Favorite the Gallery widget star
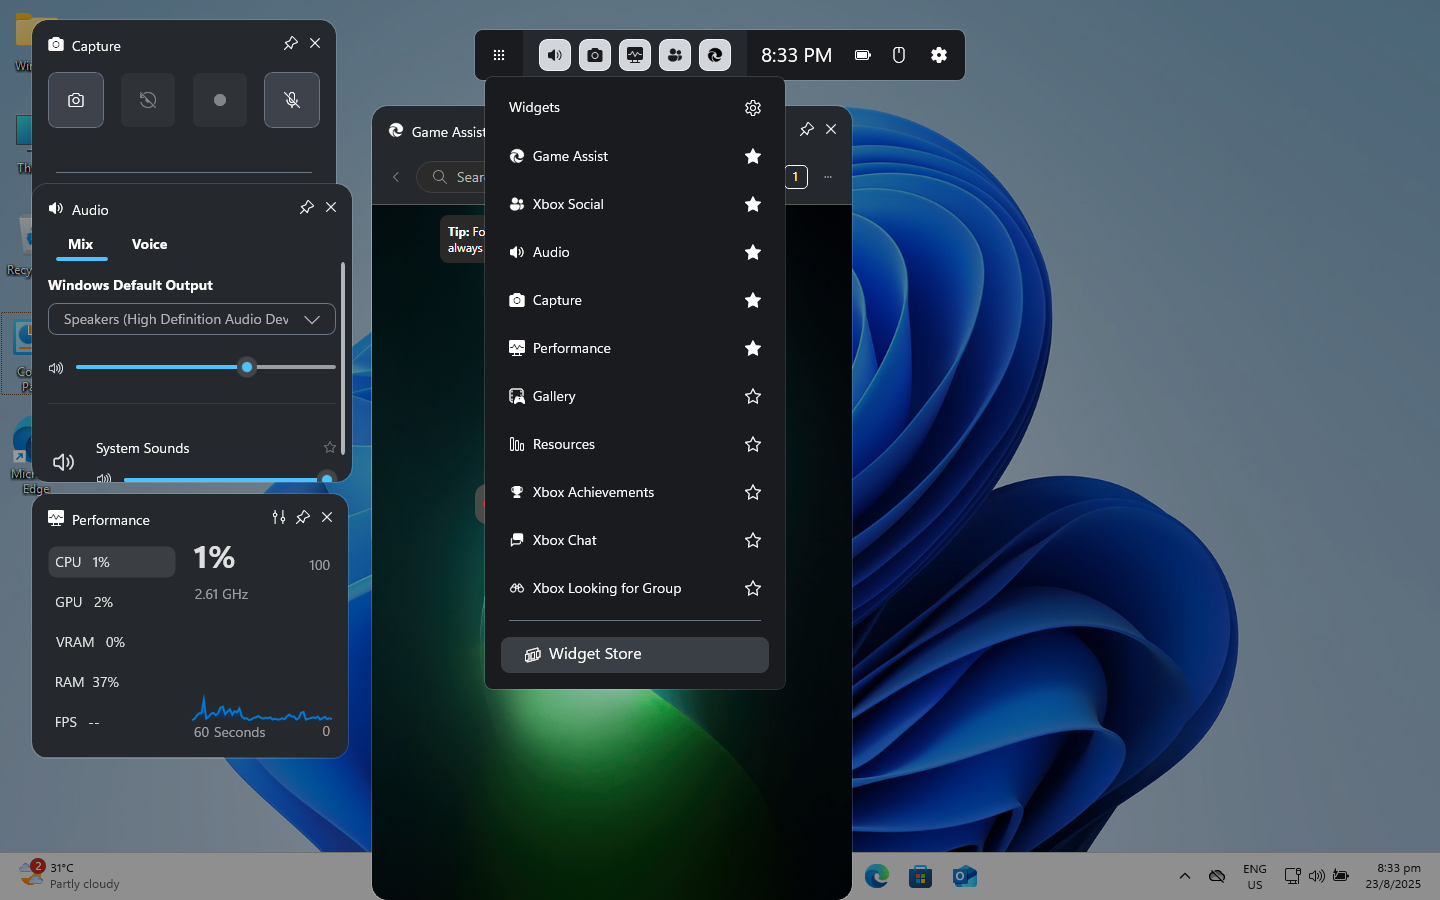 click(x=753, y=396)
